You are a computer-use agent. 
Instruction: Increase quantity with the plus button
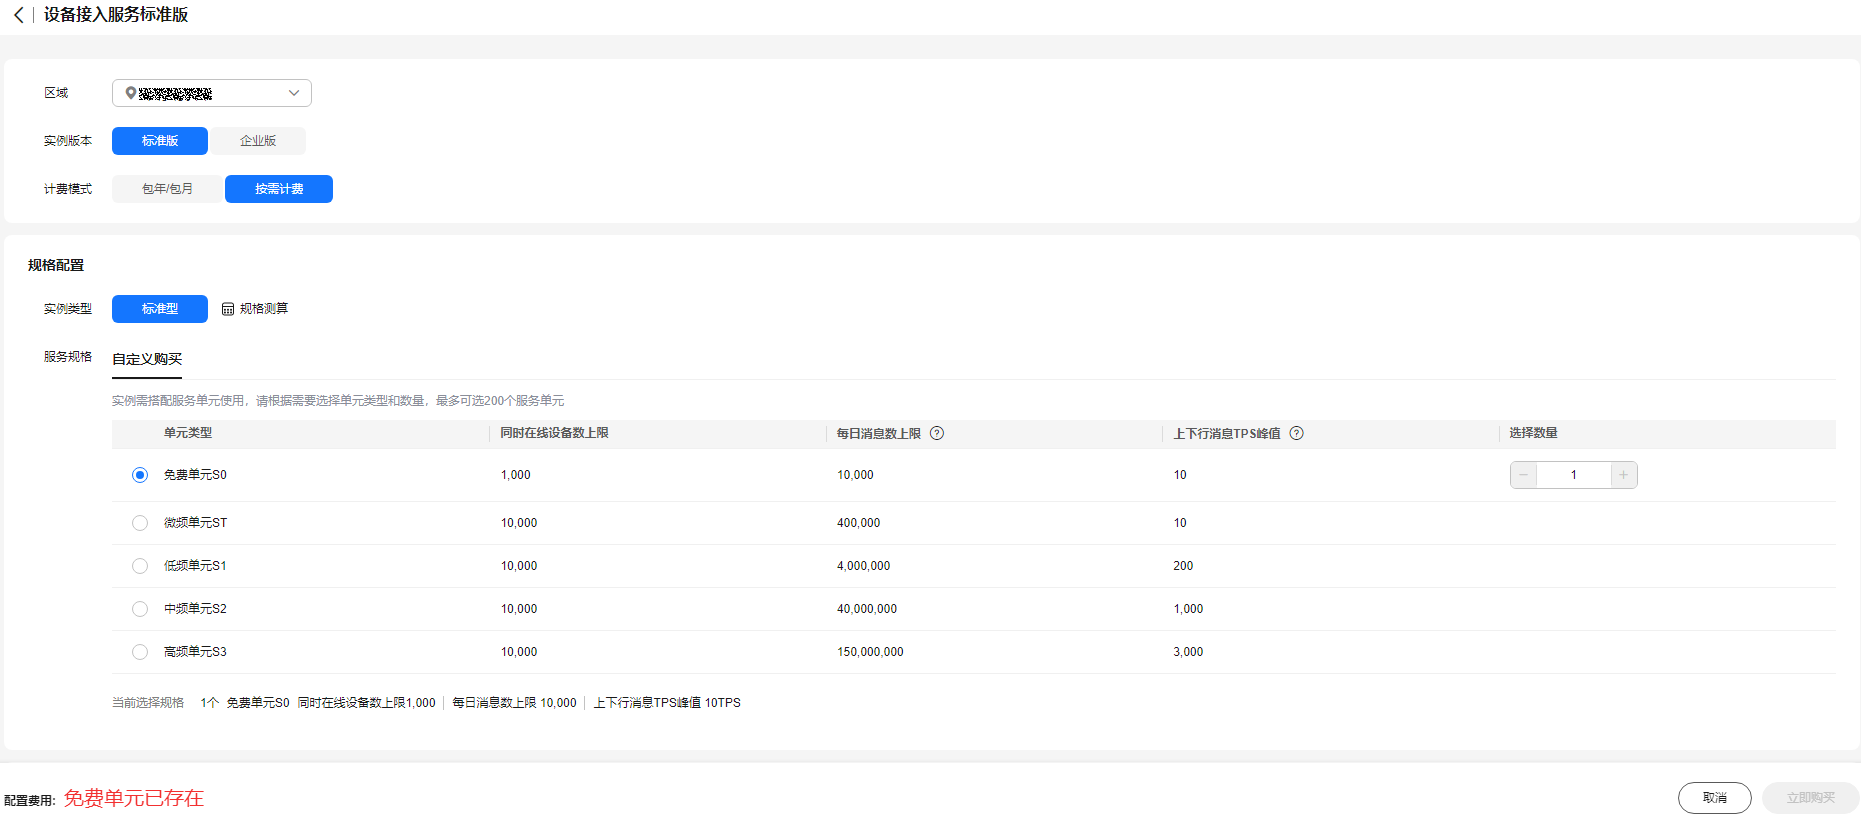(1623, 475)
